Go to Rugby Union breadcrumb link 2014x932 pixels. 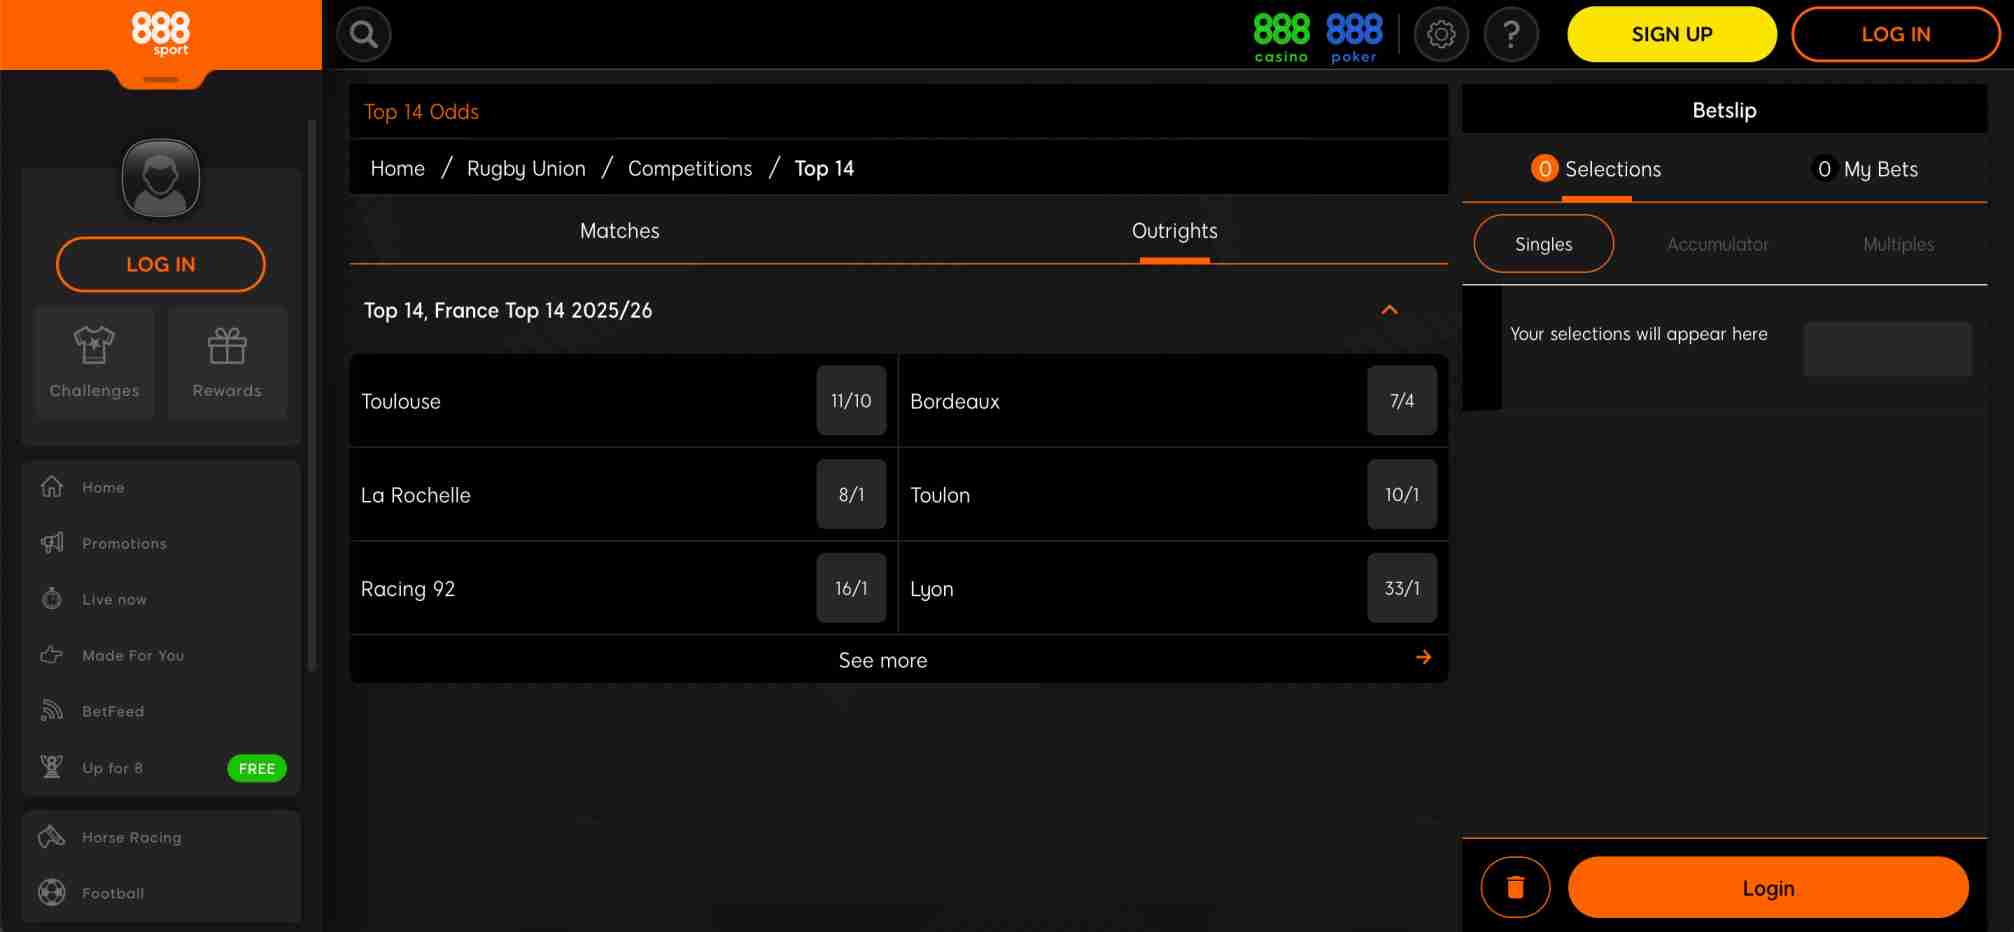[x=526, y=168]
